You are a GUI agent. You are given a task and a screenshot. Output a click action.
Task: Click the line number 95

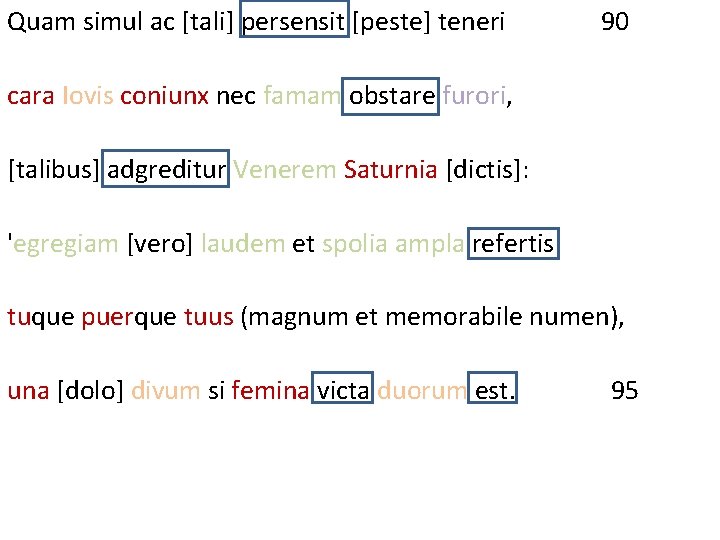[x=624, y=390]
